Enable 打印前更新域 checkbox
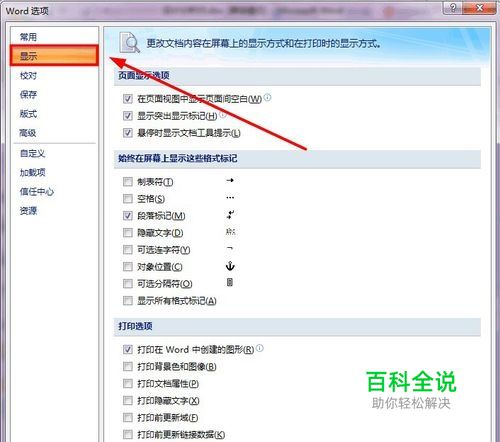This screenshot has width=500, height=442. coord(128,417)
